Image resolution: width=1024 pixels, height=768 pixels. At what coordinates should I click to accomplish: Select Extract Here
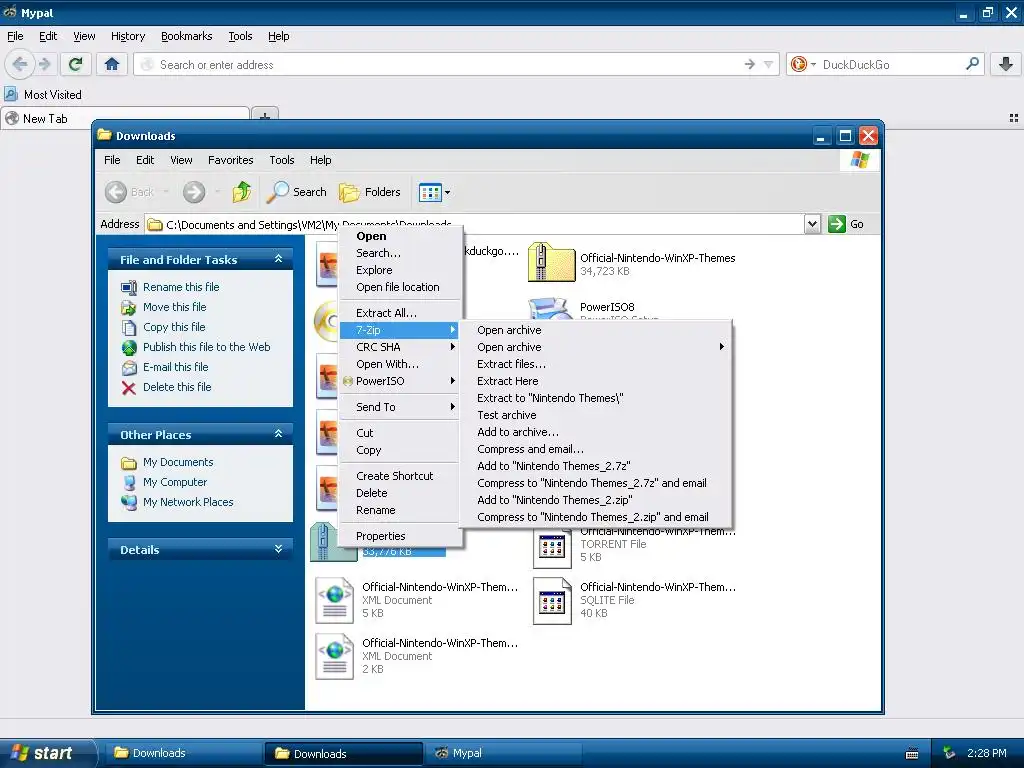596,381
